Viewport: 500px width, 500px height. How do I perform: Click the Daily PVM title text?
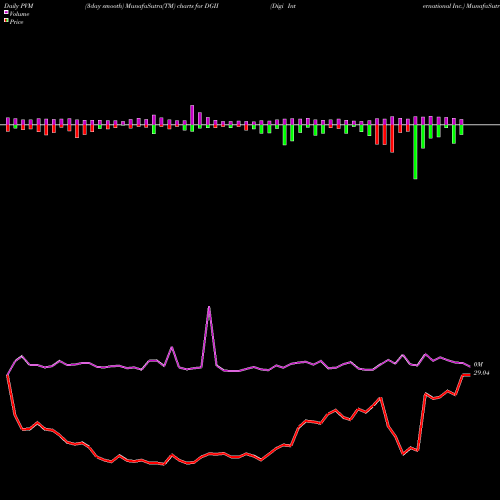pos(19,6)
